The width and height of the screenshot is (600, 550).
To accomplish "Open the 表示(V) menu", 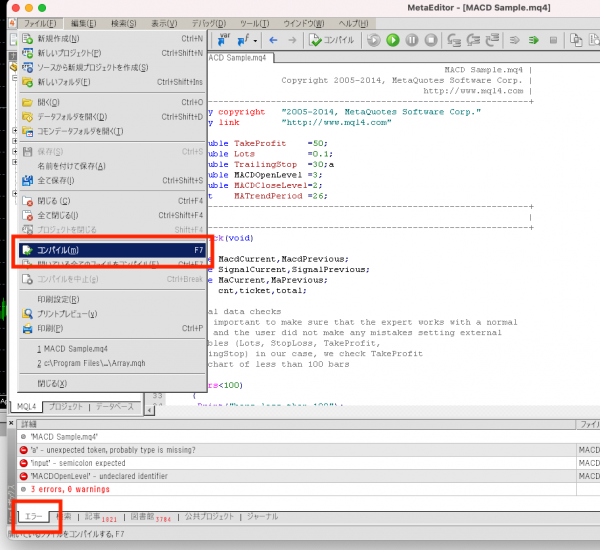I will coord(164,24).
